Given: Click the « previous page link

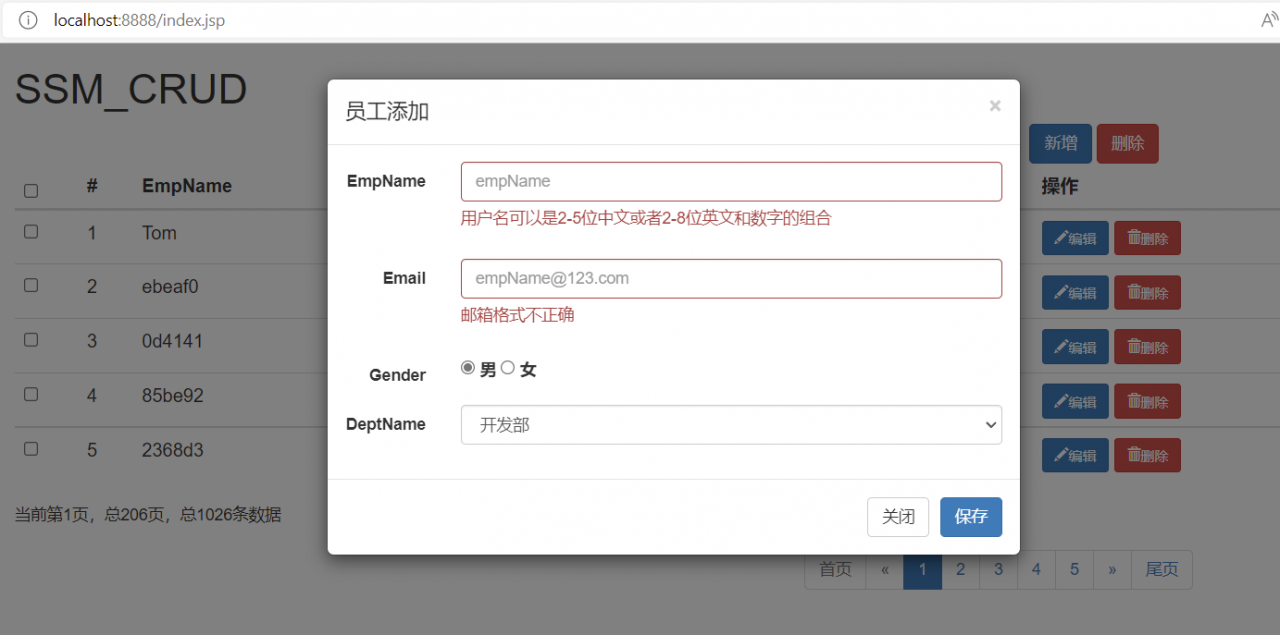Looking at the screenshot, I should (885, 569).
